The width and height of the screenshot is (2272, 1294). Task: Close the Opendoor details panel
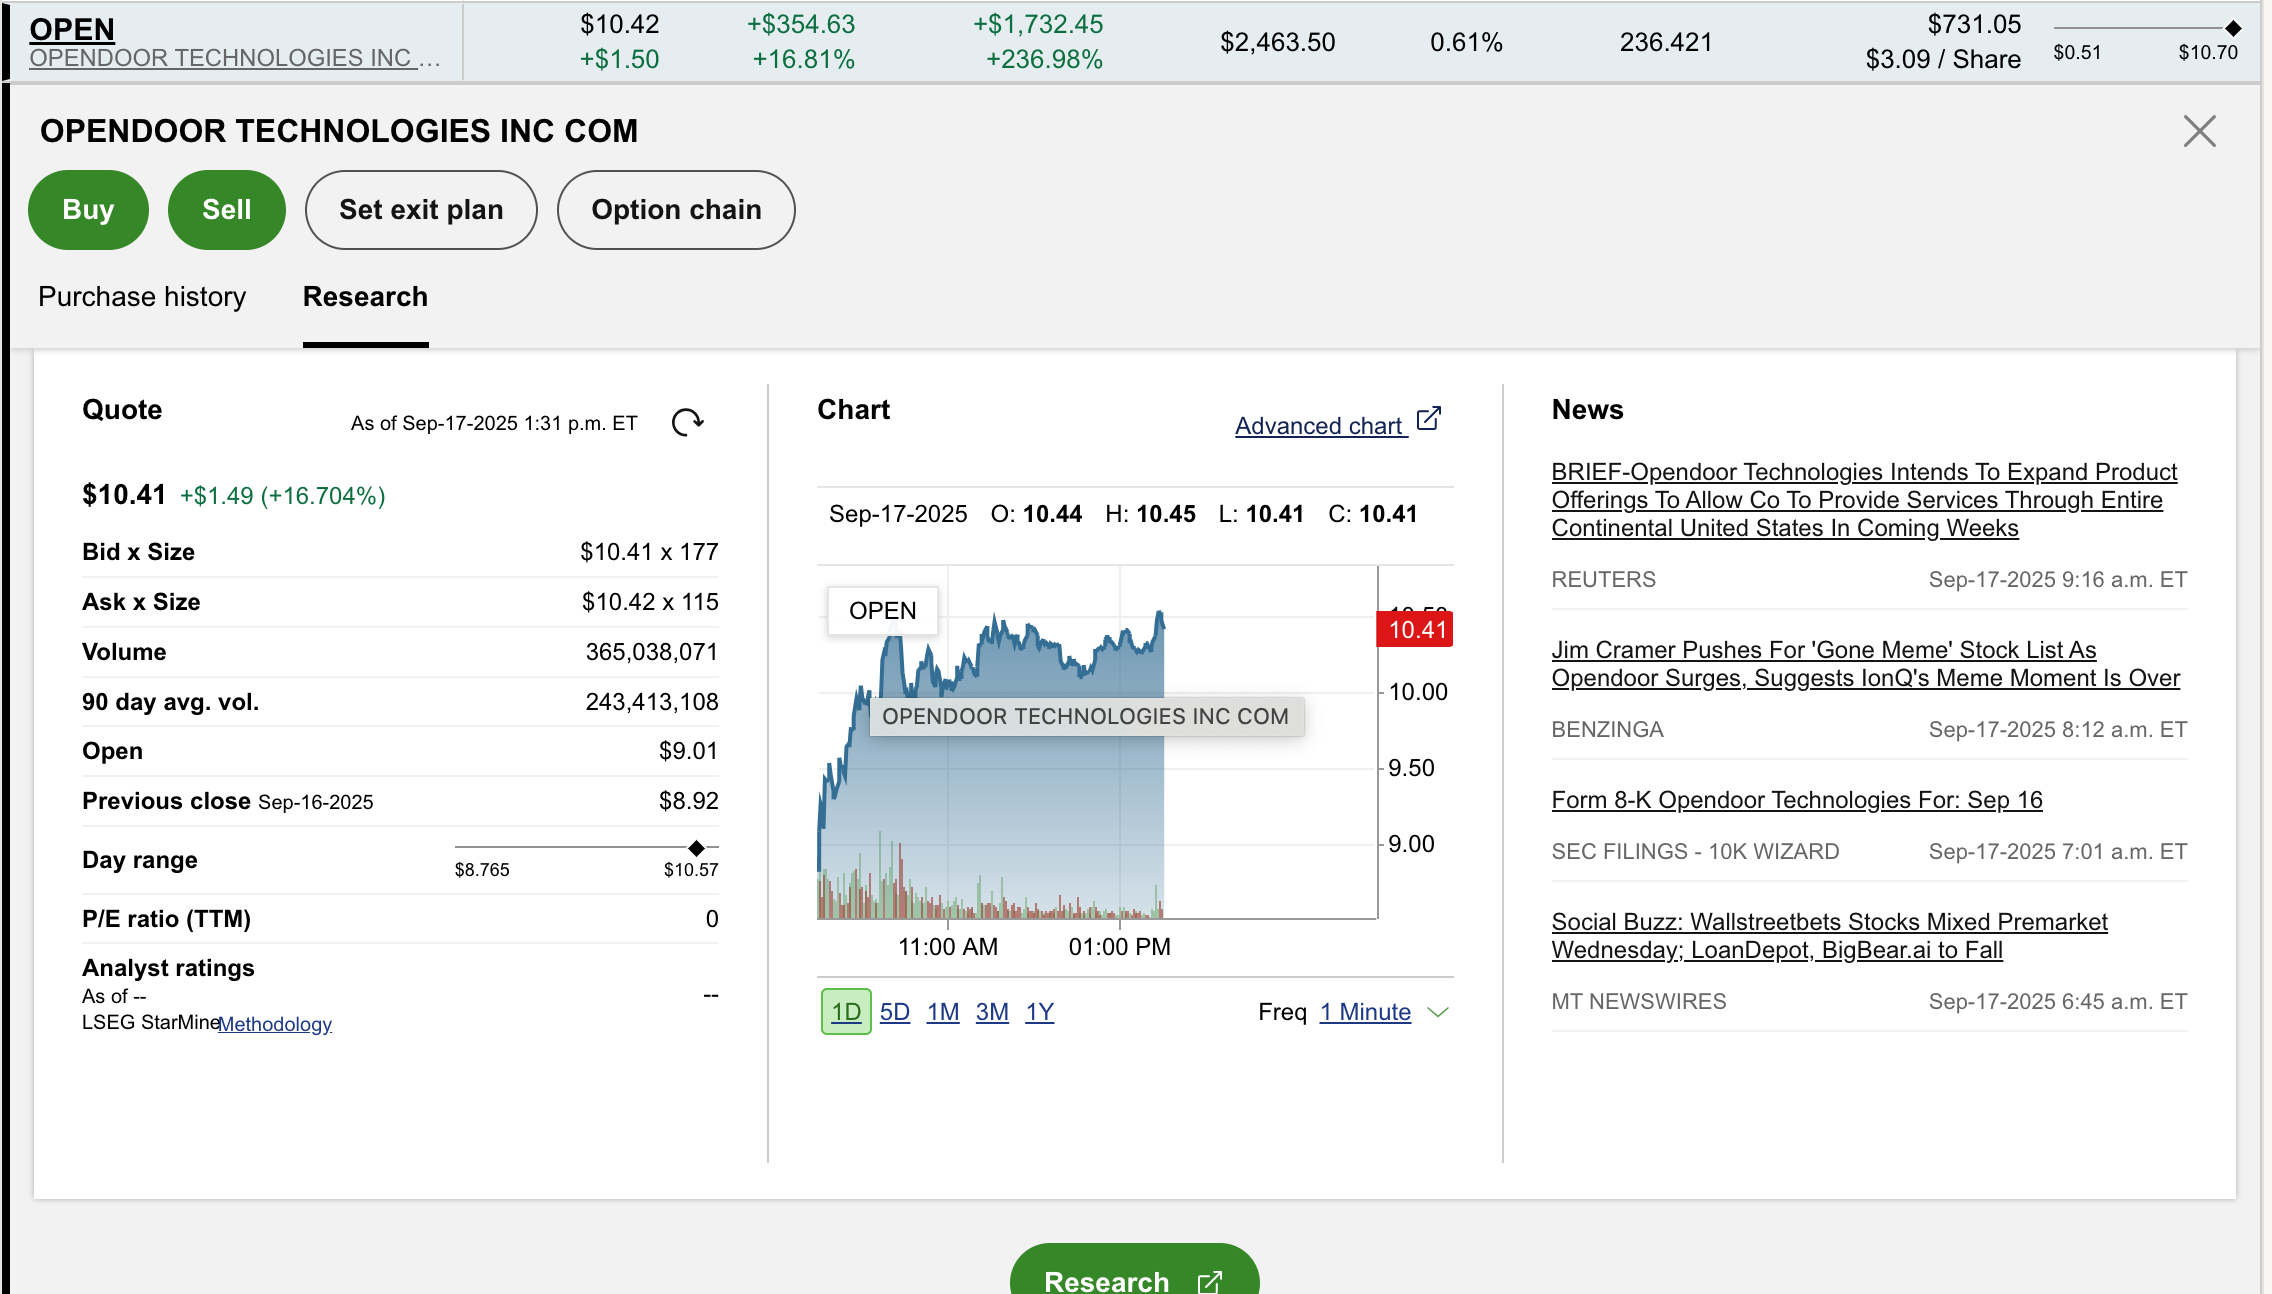(x=2199, y=131)
